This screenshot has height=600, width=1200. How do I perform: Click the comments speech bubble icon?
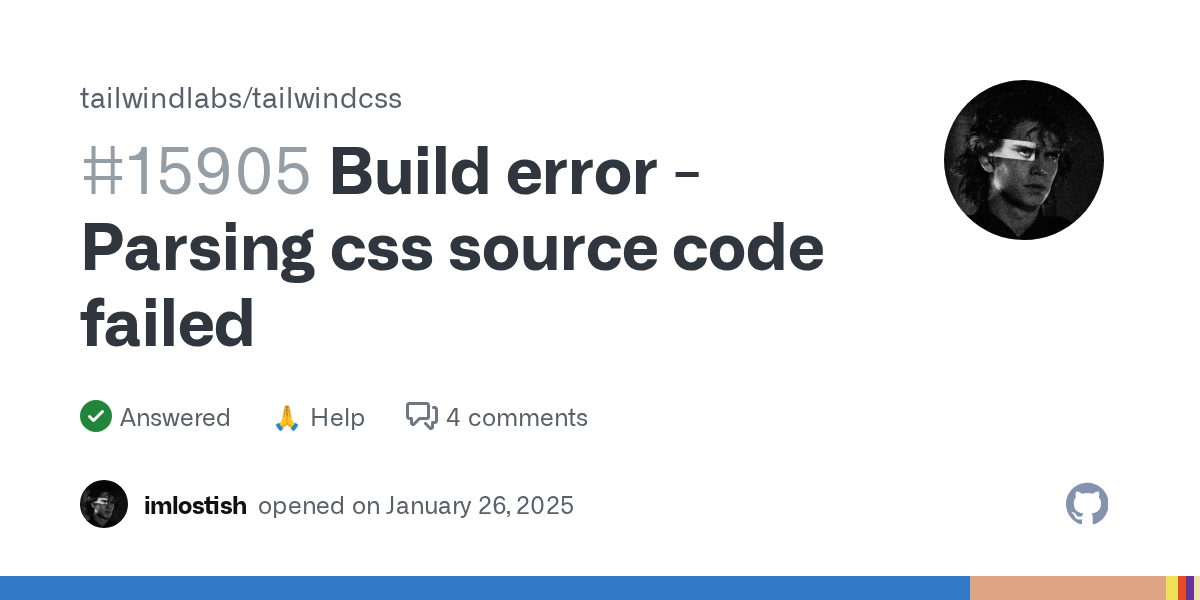coord(421,416)
